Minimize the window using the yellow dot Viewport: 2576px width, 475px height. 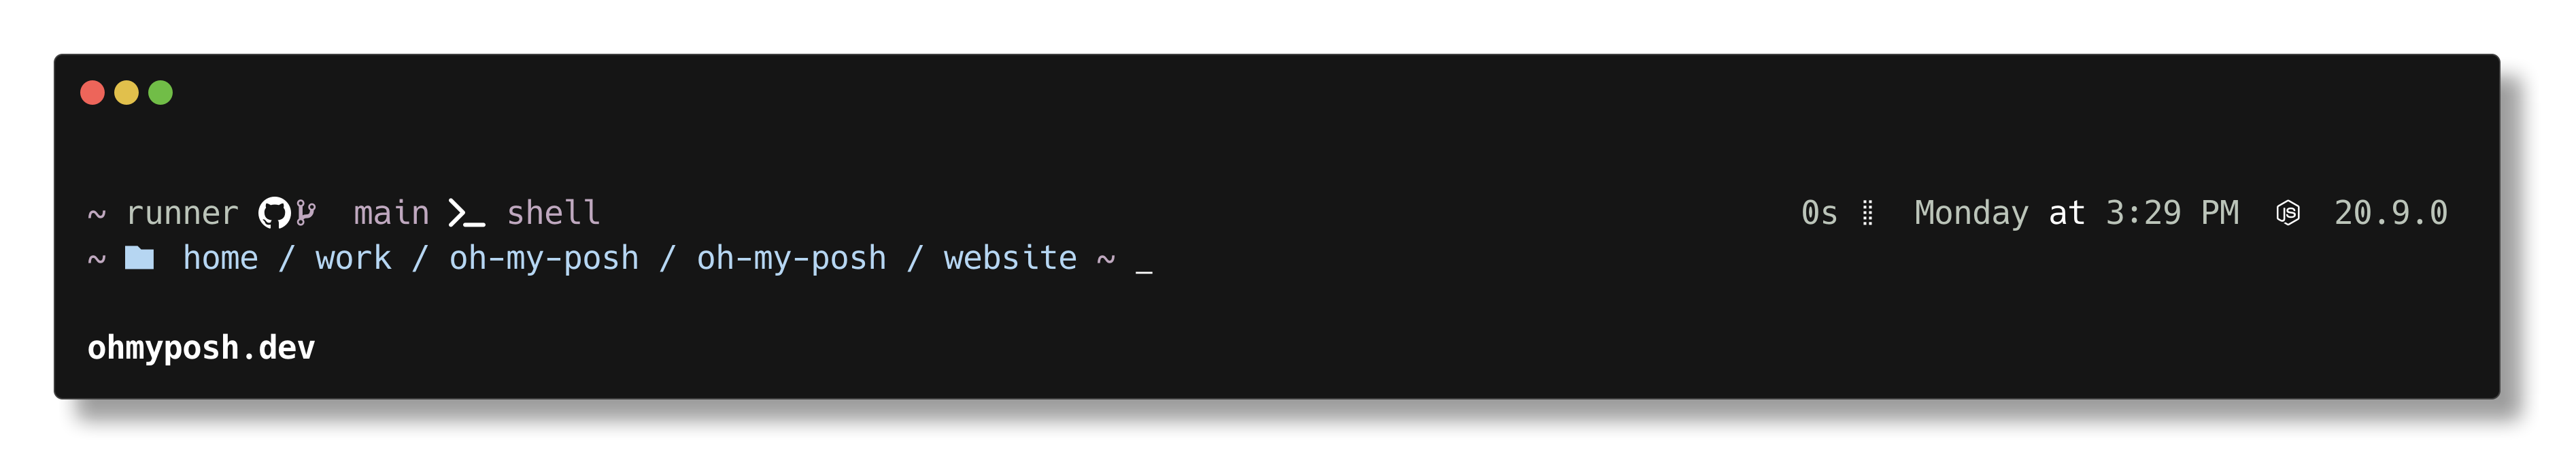tap(126, 93)
